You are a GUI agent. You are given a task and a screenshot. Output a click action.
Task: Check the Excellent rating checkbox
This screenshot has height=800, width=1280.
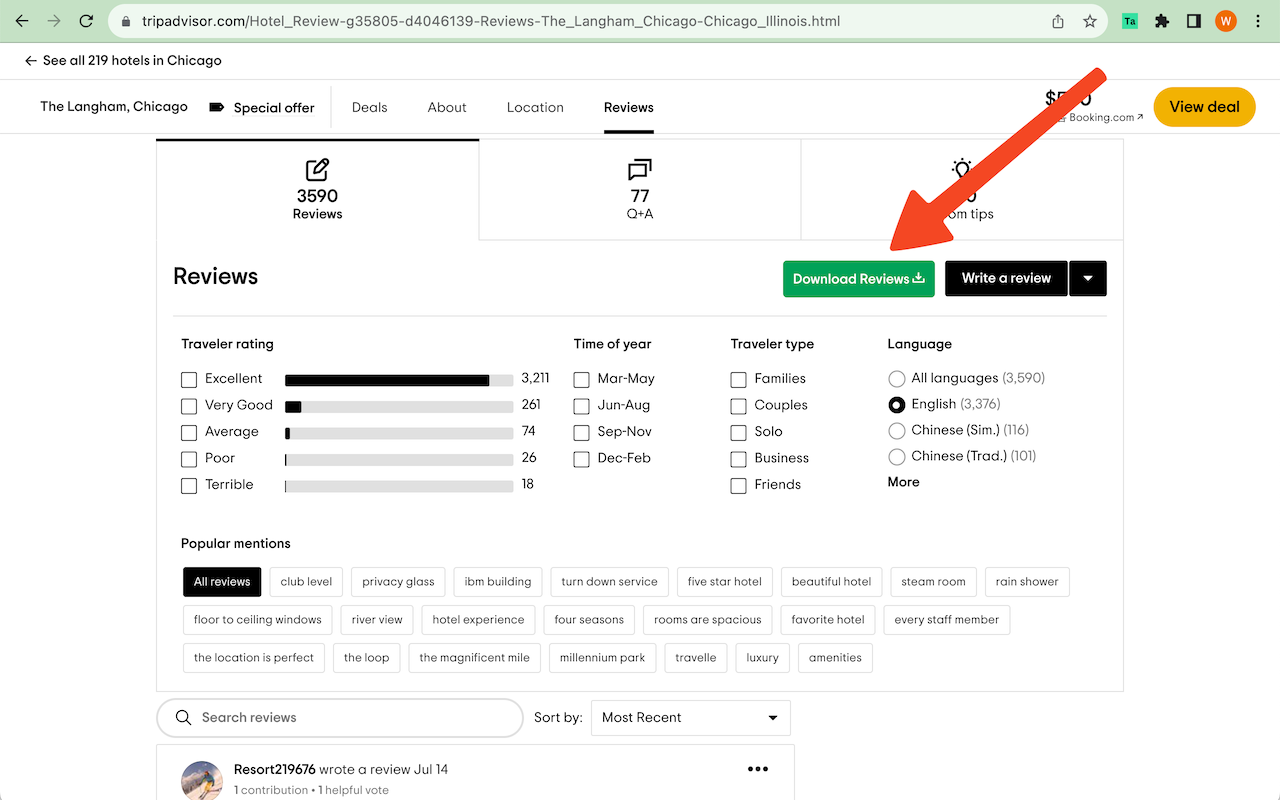coord(189,380)
